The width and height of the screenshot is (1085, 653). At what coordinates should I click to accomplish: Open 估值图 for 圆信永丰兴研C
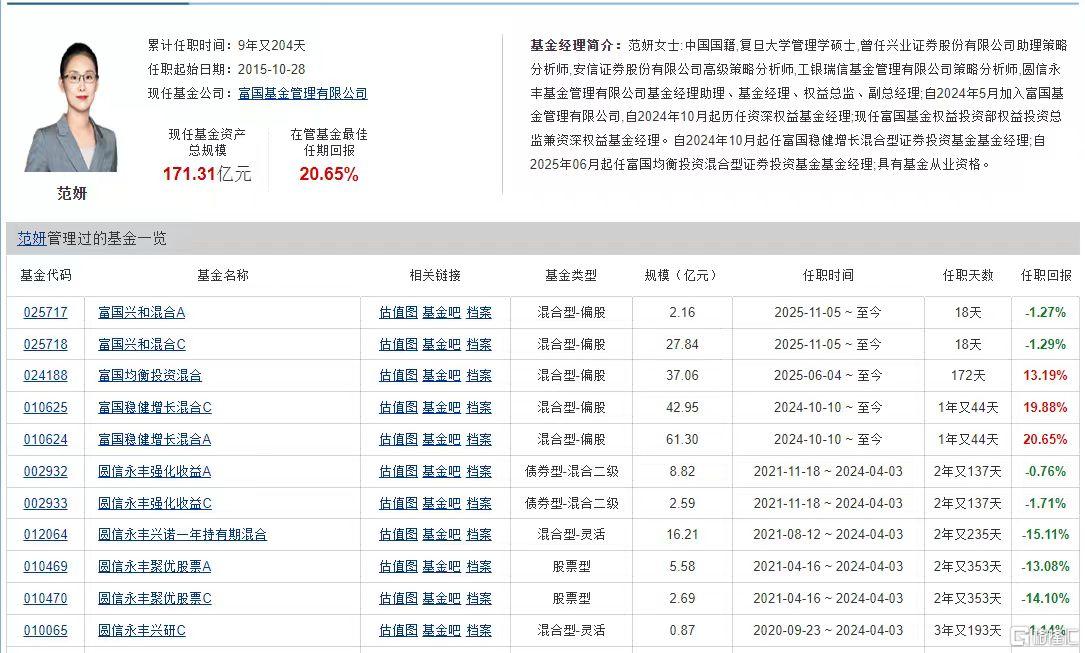pyautogui.click(x=397, y=631)
